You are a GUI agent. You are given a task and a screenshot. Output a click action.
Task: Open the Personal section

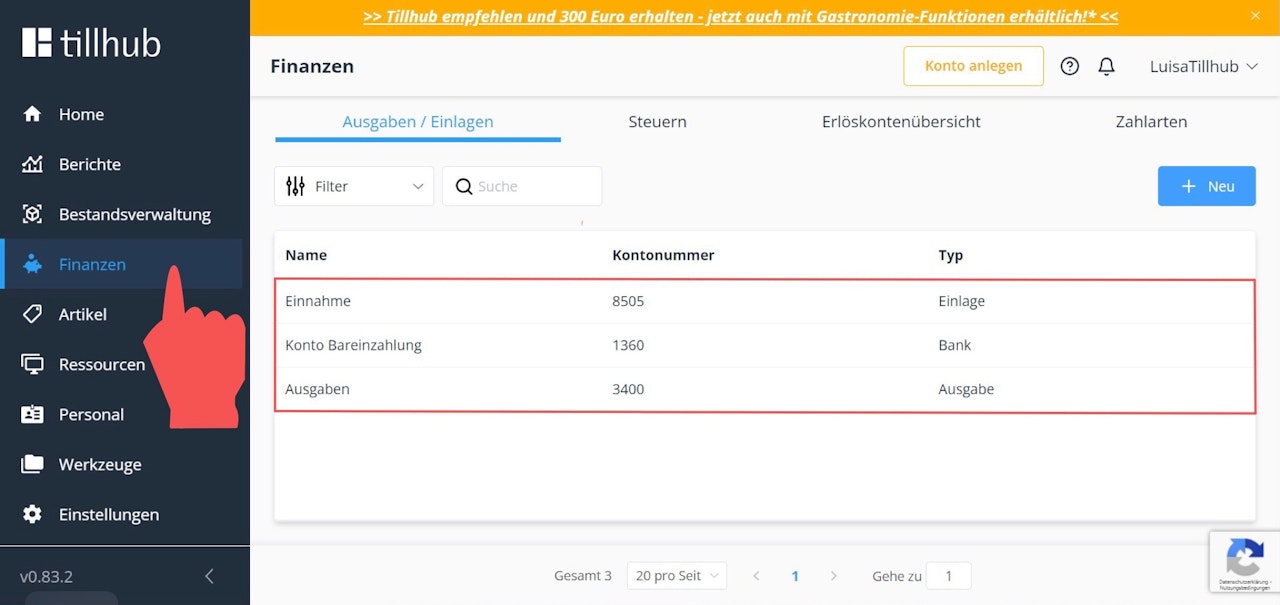(x=92, y=414)
